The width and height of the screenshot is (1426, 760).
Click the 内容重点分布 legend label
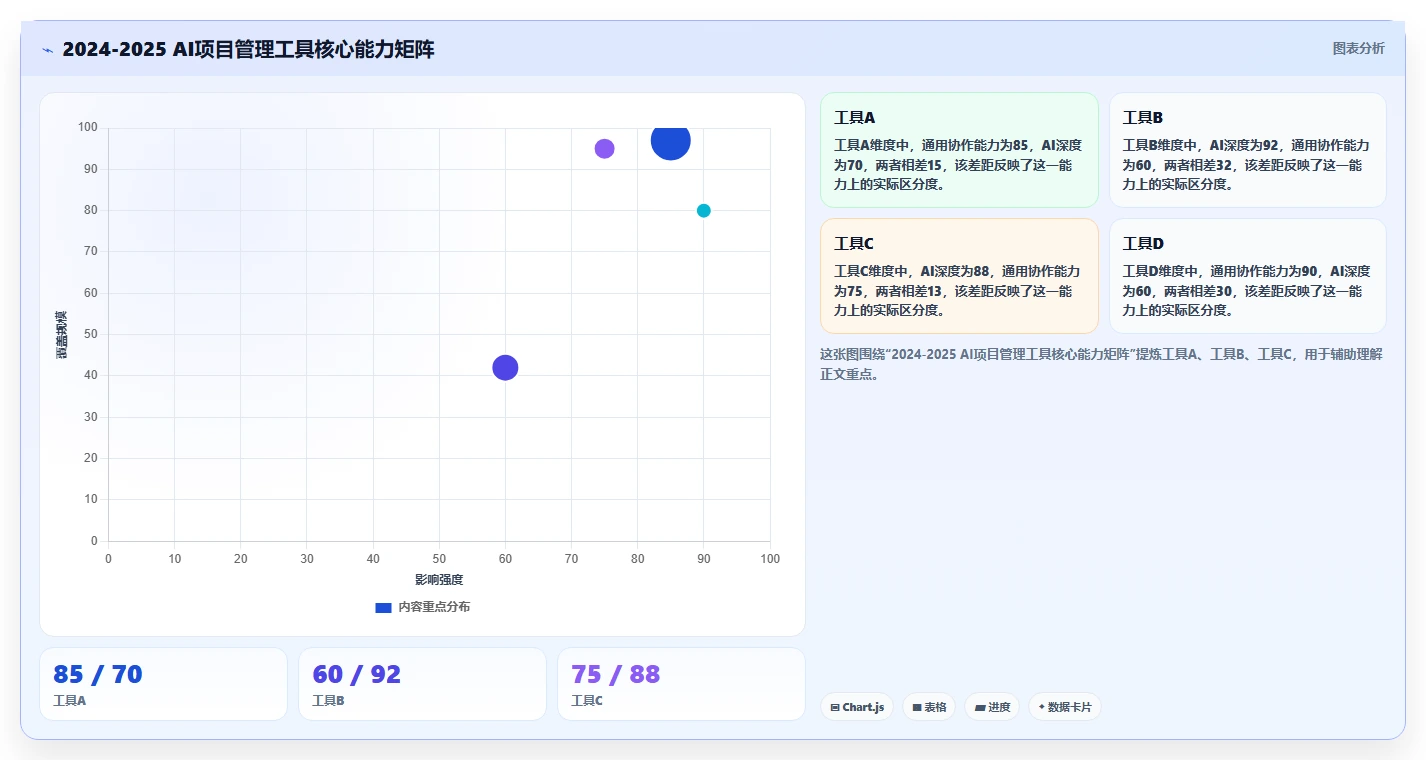434,608
